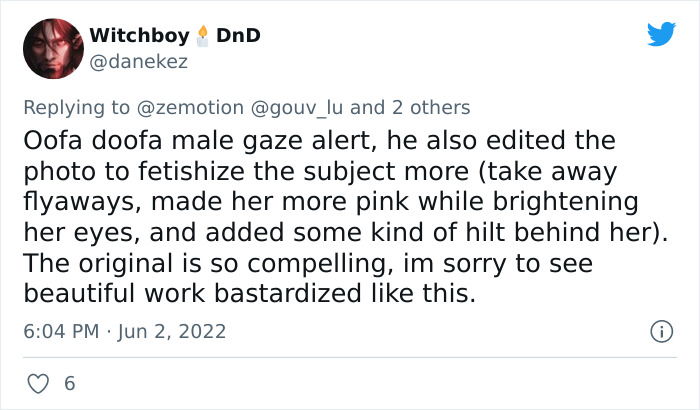Viewport: 700px width, 410px height.
Task: Click the Twitter bird logo
Action: tap(661, 35)
